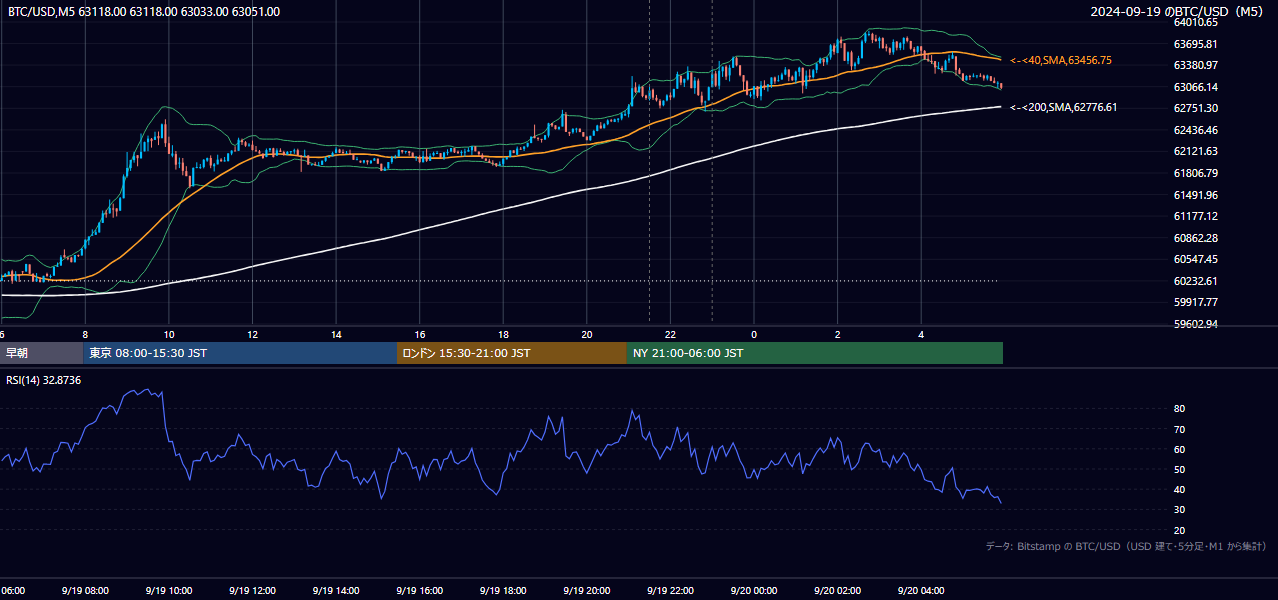The image size is (1278, 600).
Task: Click hour label 0 under price chart
Action: [x=754, y=335]
